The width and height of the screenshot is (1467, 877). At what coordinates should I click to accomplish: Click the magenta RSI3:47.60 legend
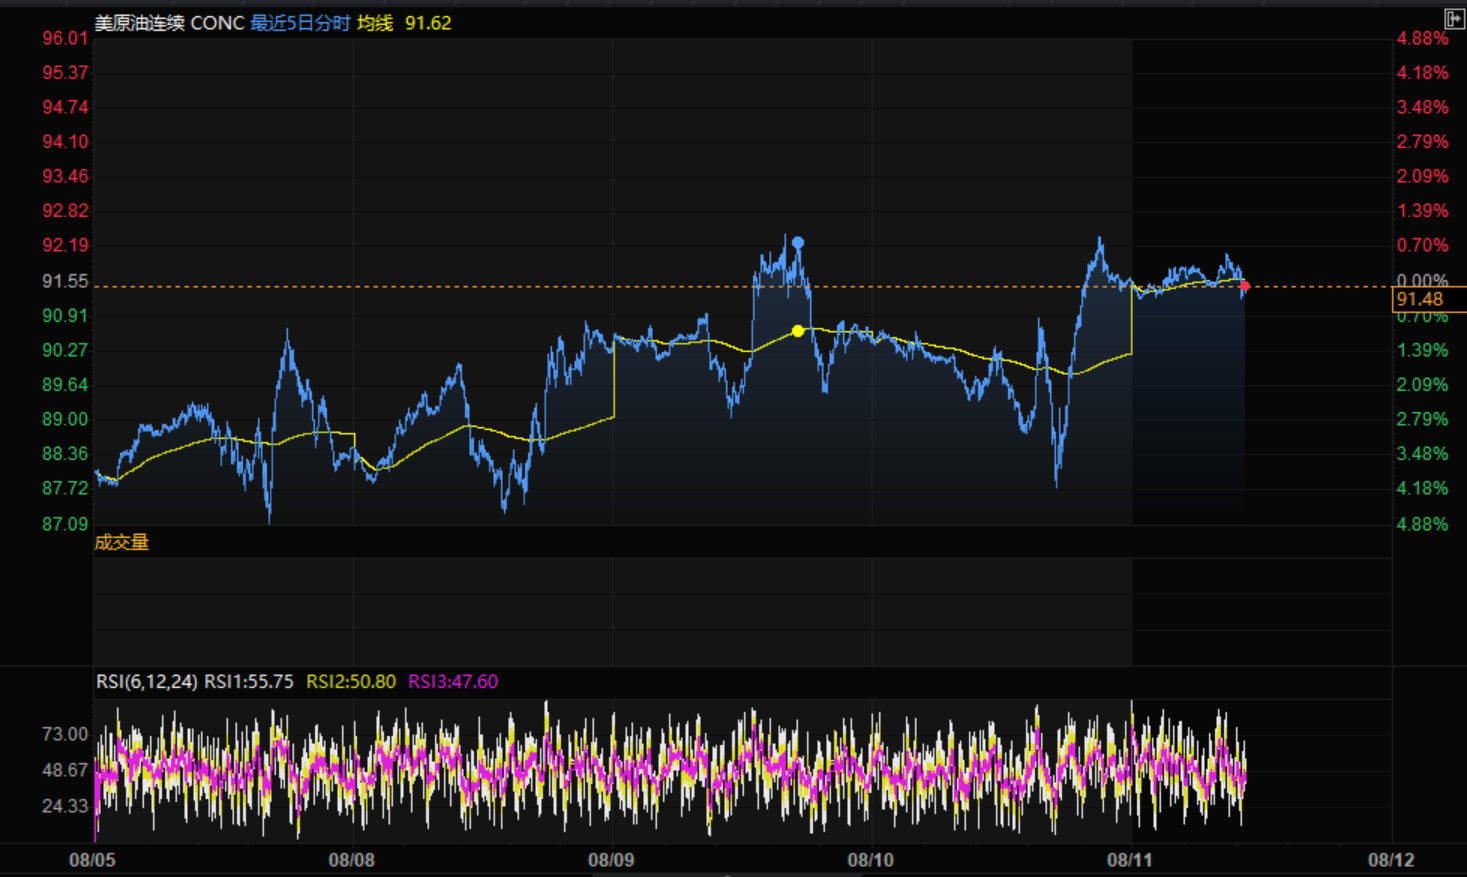pyautogui.click(x=453, y=682)
